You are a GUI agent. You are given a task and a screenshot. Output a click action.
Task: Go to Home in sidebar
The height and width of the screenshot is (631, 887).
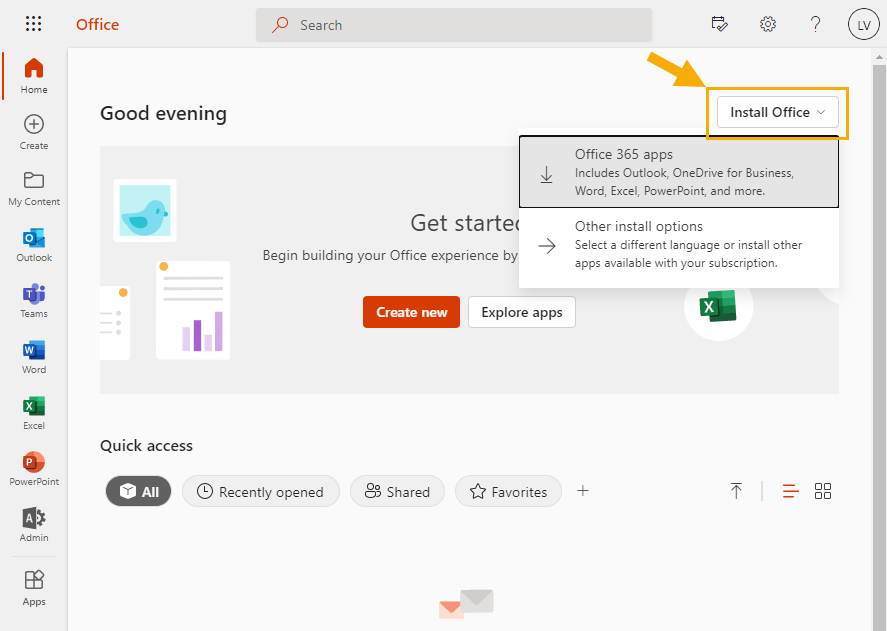tap(34, 76)
